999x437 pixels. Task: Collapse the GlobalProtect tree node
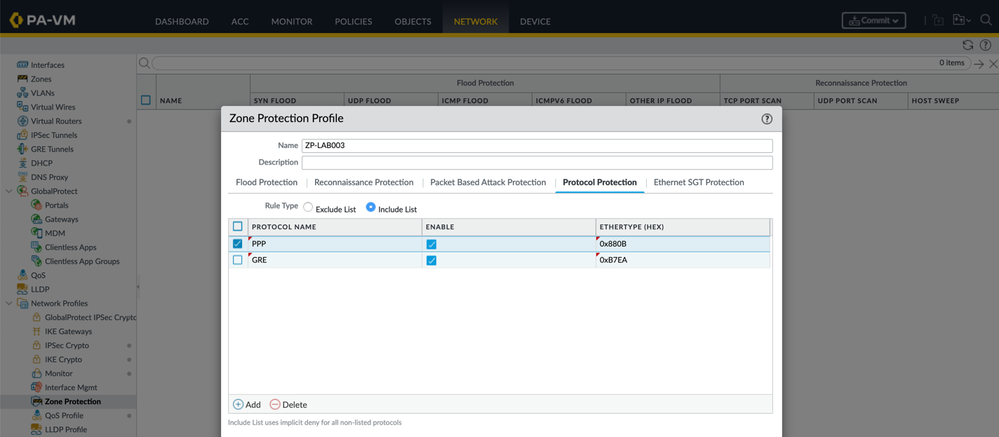tap(9, 191)
